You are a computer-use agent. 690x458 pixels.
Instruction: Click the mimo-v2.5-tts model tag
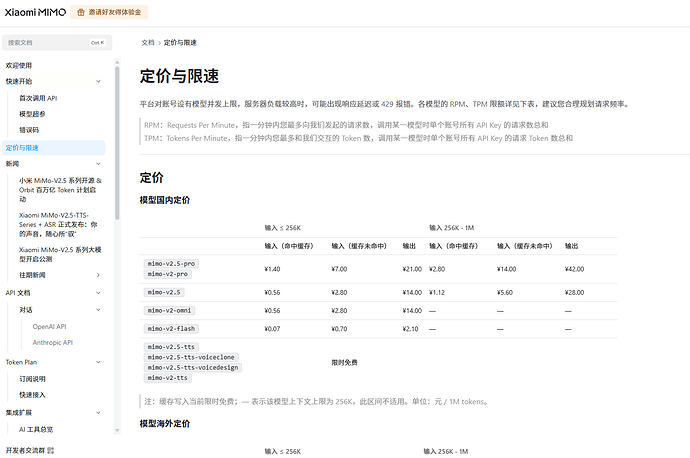[x=171, y=347]
